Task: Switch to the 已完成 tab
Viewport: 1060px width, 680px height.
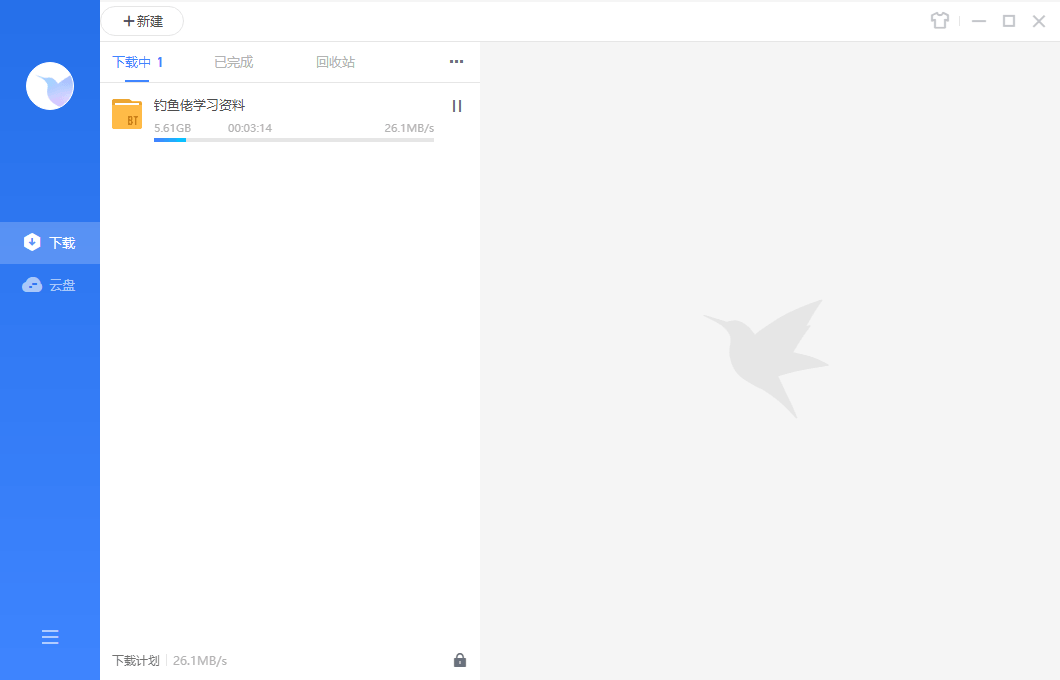Action: [x=234, y=62]
